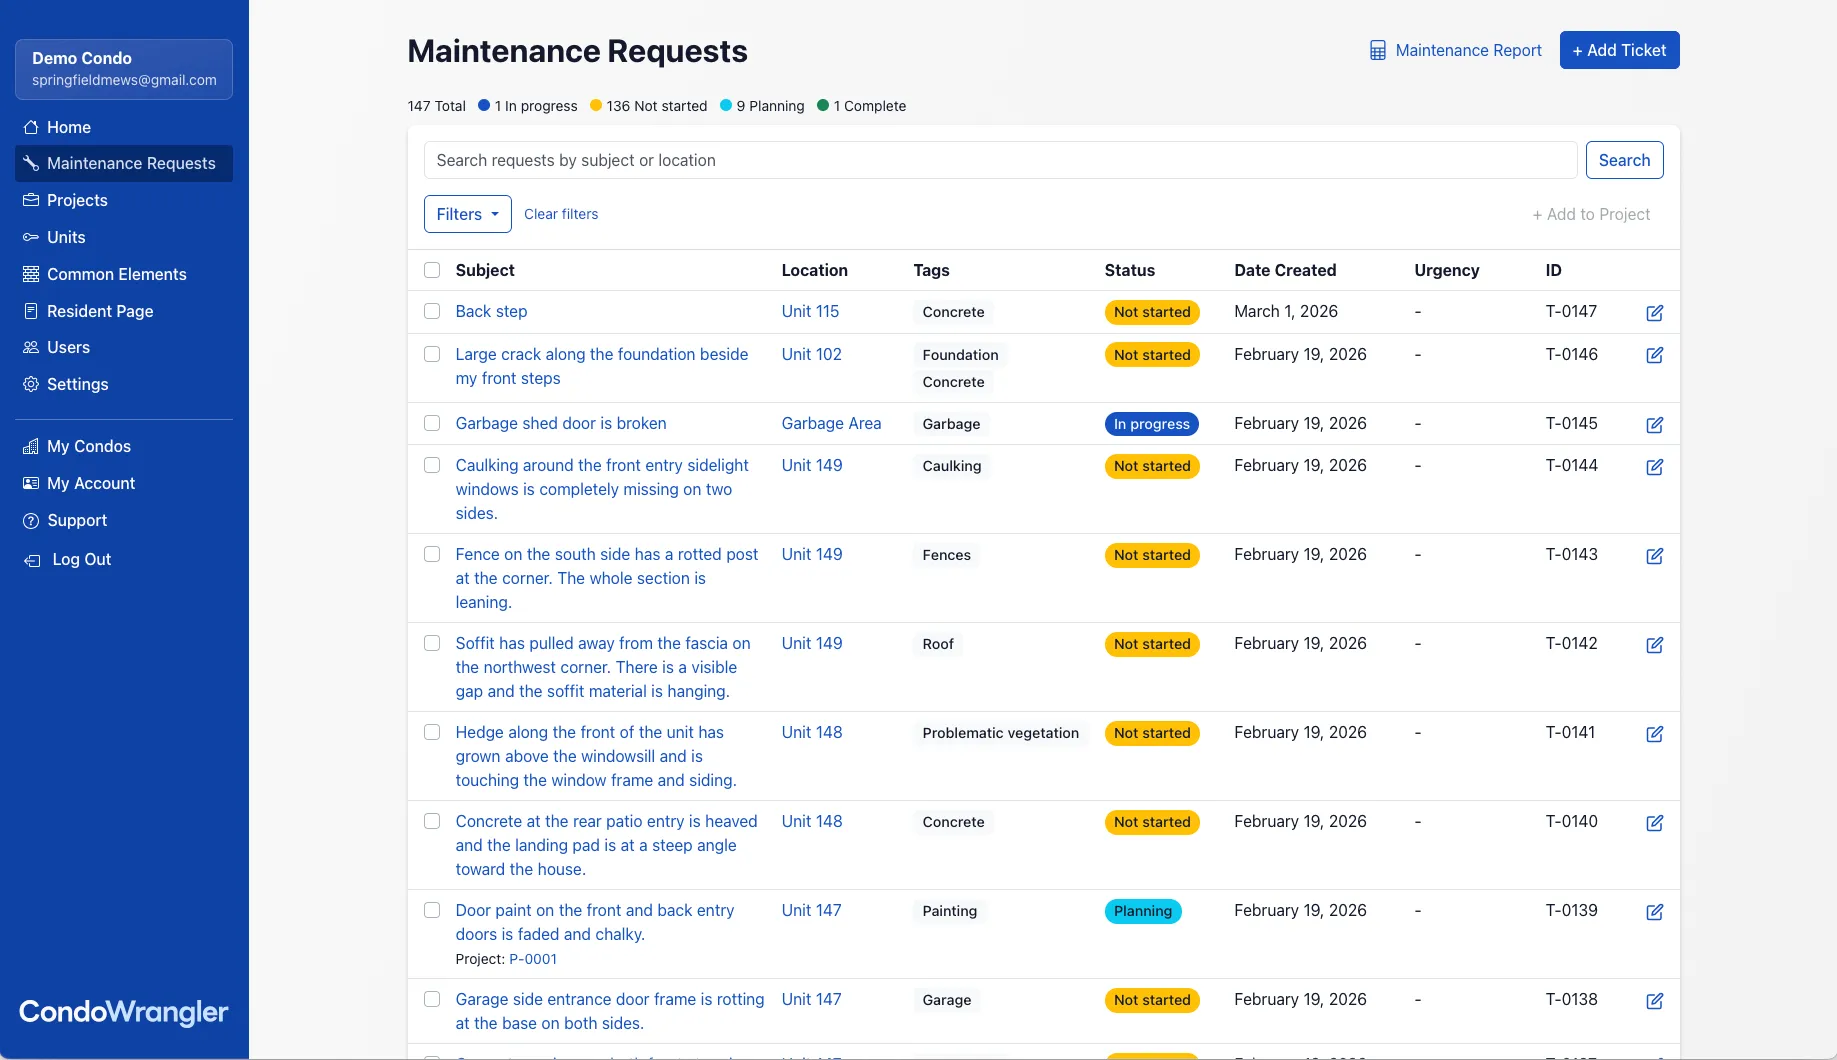The height and width of the screenshot is (1060, 1837).
Task: Click the In progress status badge on T-0145
Action: click(1151, 424)
